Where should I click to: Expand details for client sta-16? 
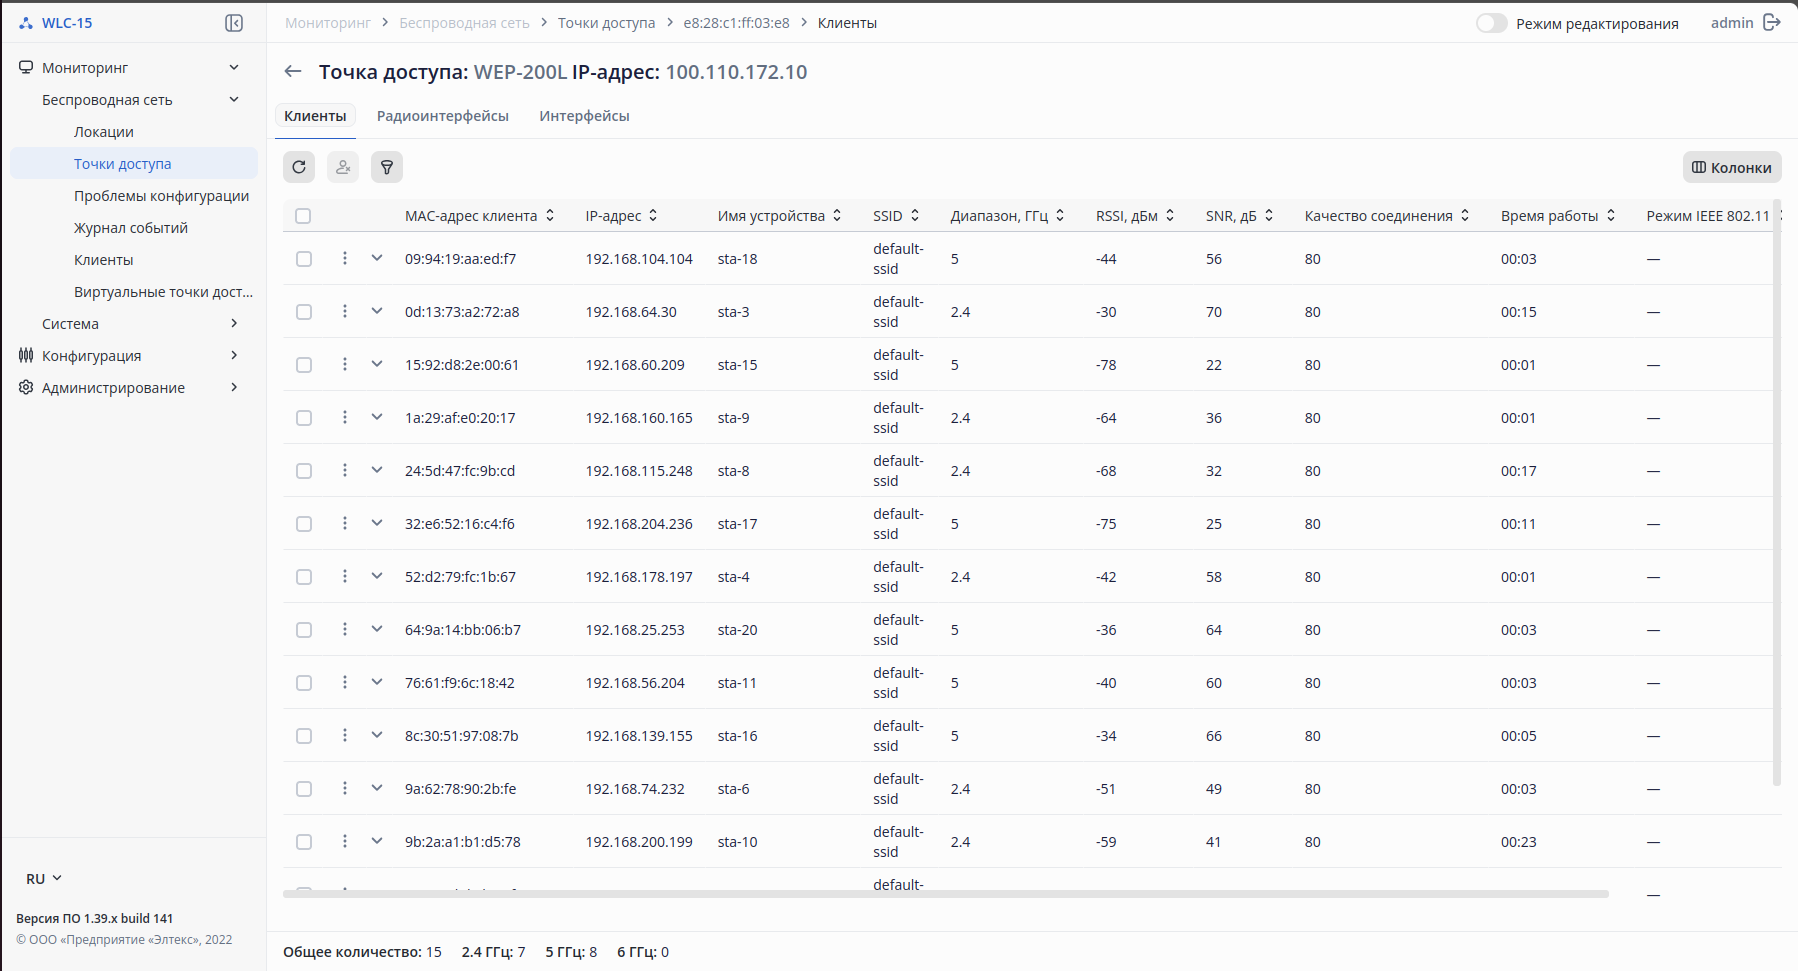(x=377, y=735)
